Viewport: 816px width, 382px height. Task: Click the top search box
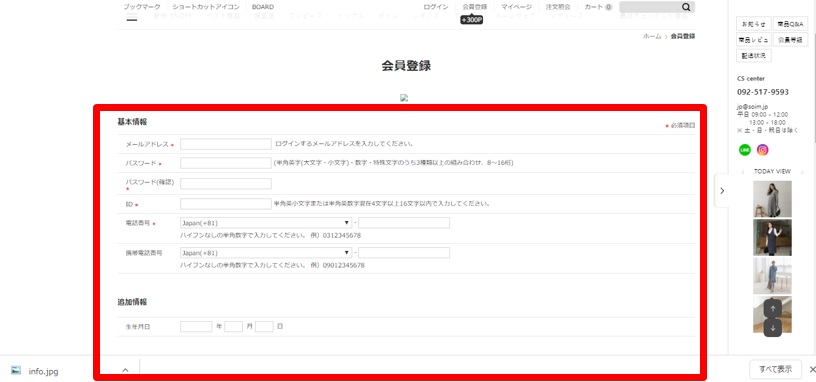650,7
